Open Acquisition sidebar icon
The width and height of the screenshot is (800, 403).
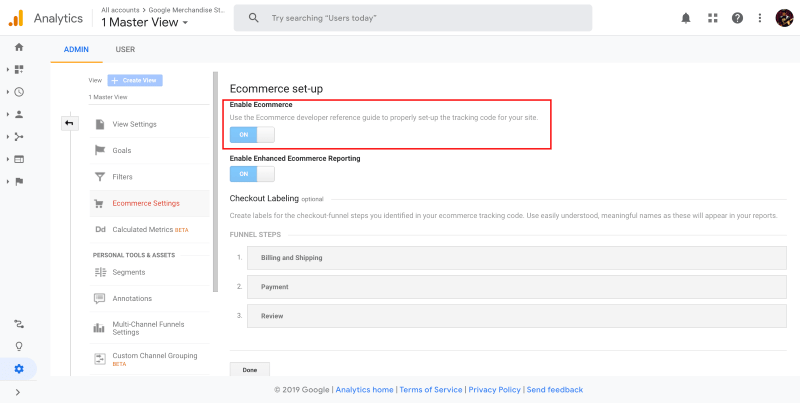click(x=19, y=137)
